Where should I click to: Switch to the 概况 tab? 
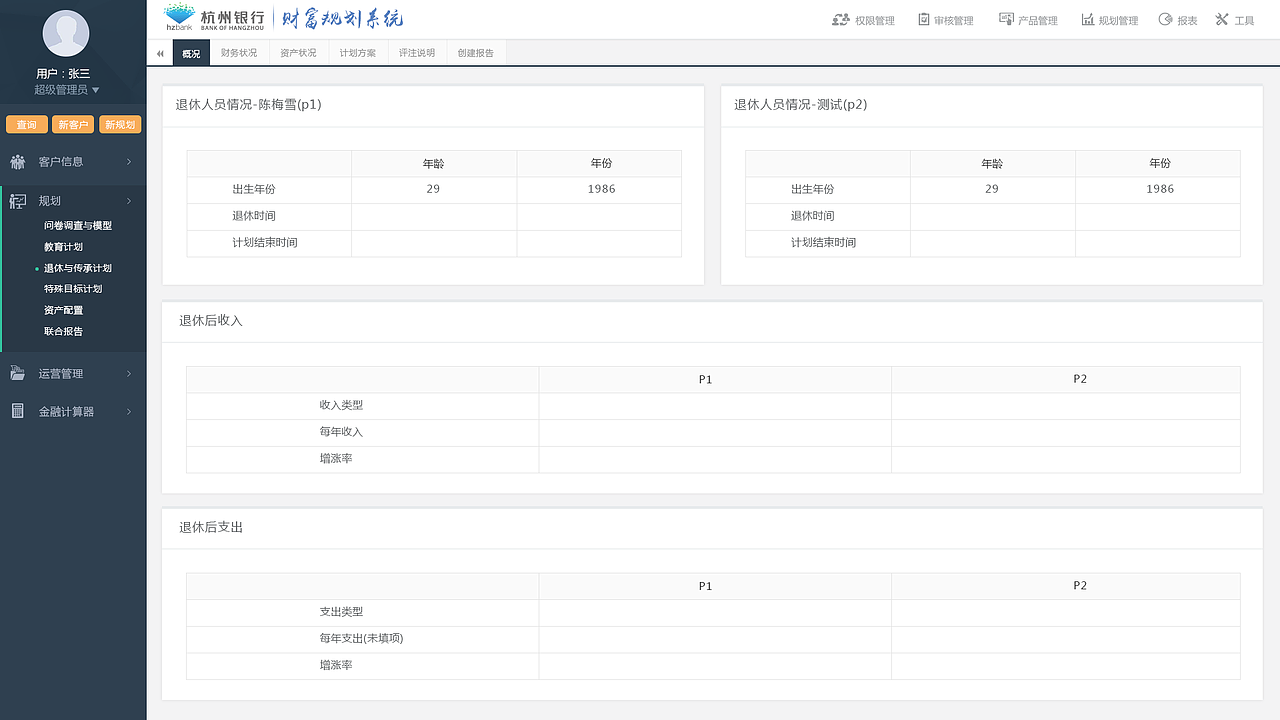(x=191, y=53)
